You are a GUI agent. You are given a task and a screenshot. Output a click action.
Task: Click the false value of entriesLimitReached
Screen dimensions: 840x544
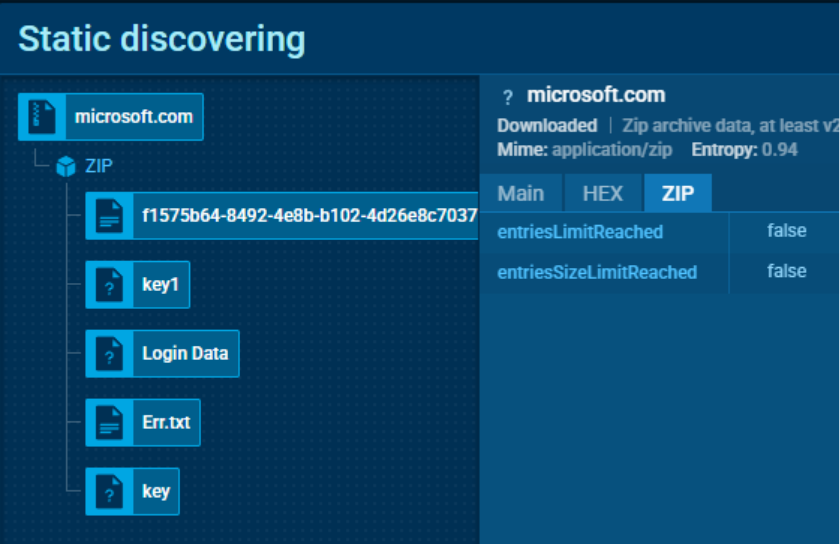click(x=786, y=230)
